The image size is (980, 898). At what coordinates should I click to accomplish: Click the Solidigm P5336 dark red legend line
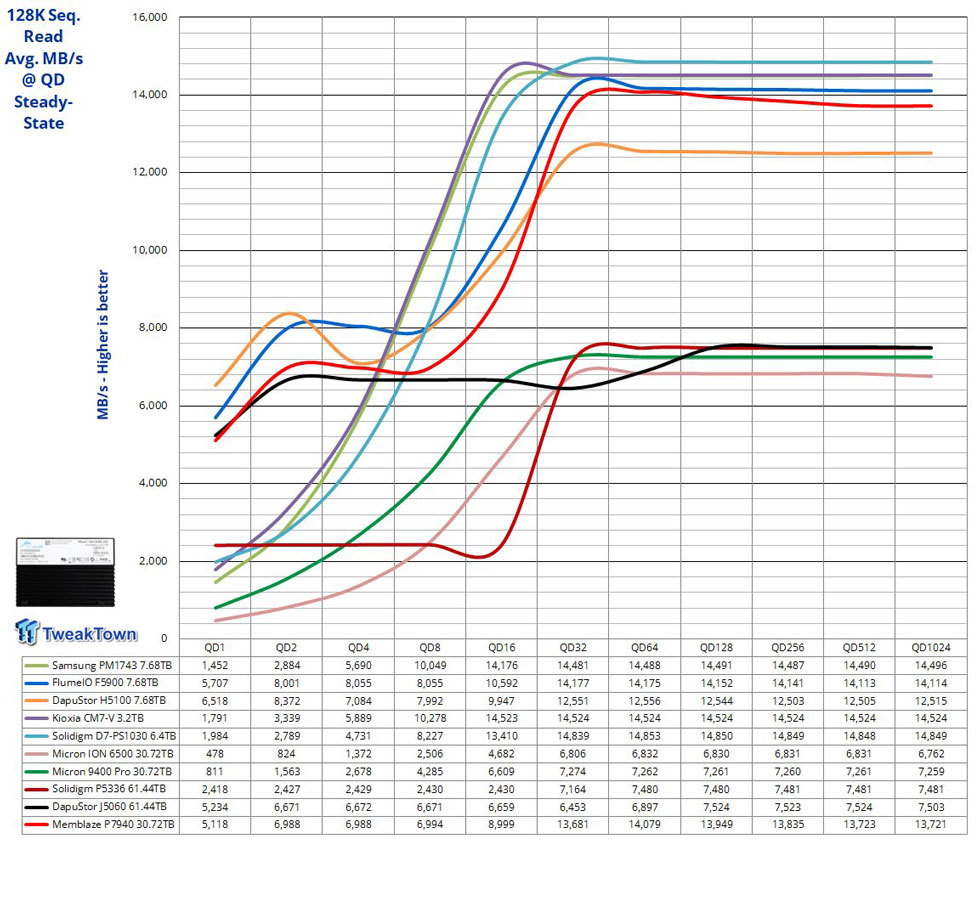36,789
